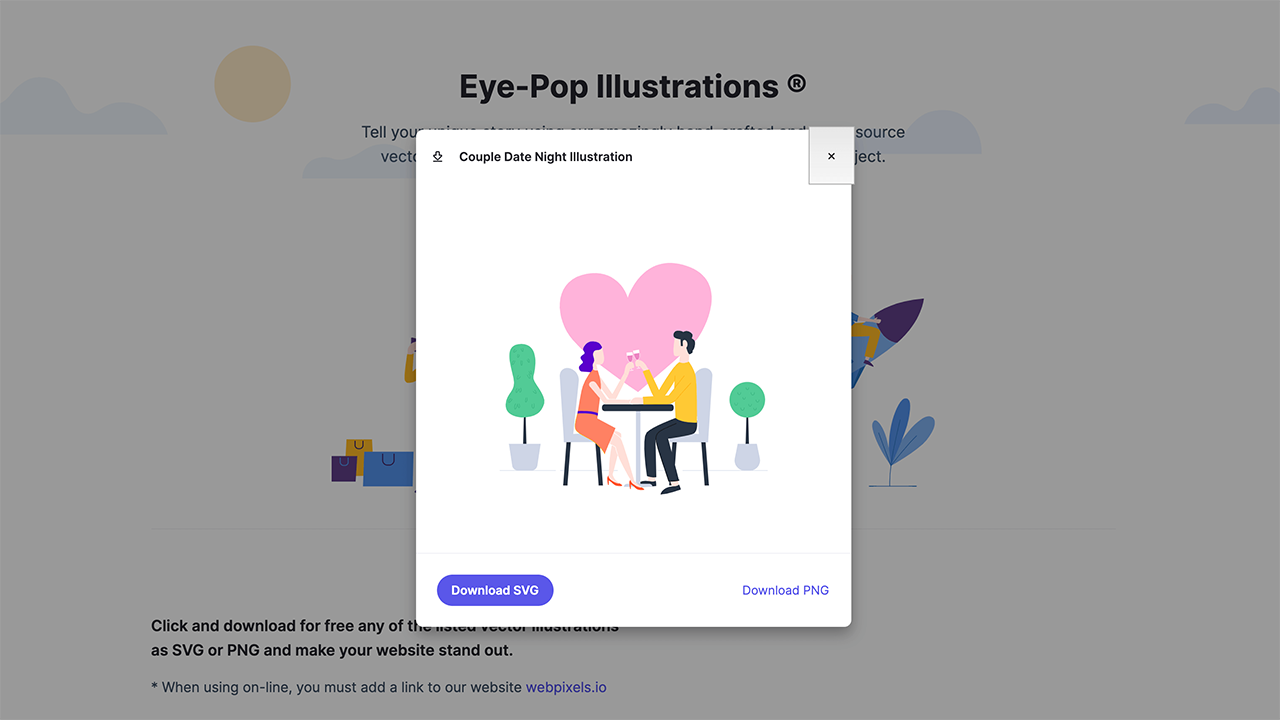Select the shopping bags illustration behind modal

point(372,463)
